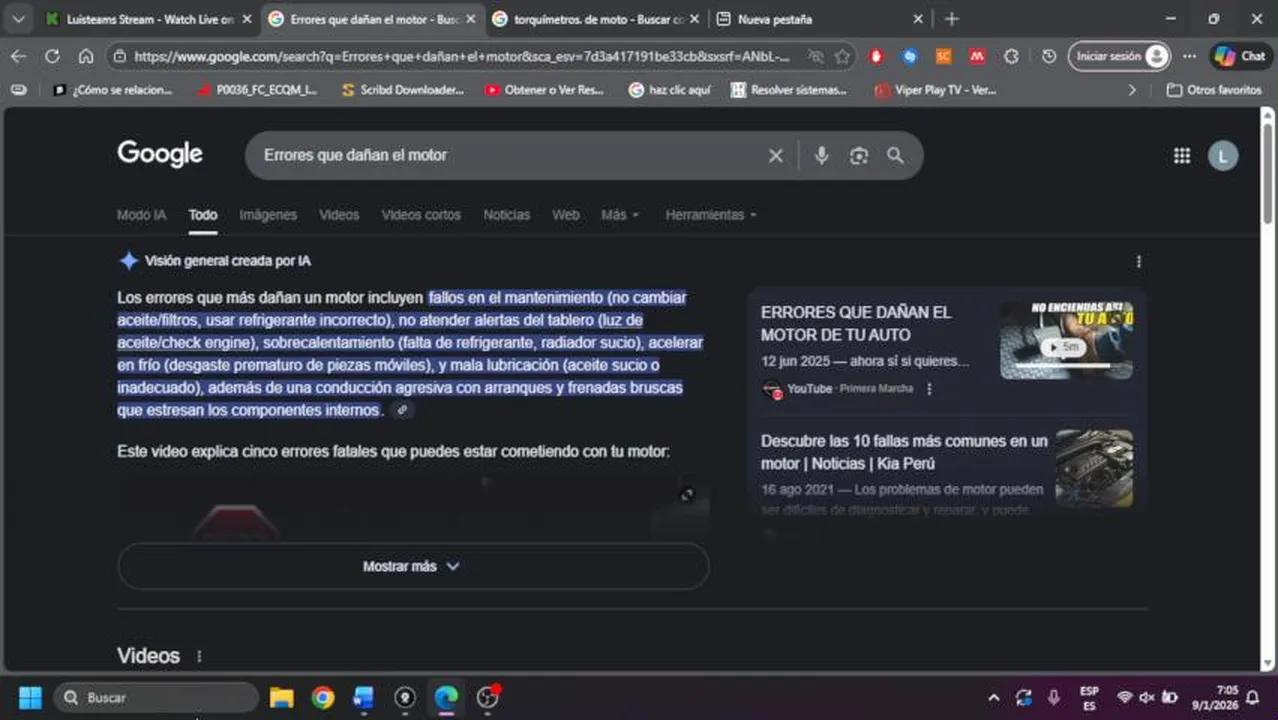Open the Copilot Chat button
1278x720 pixels.
[x=1240, y=57]
